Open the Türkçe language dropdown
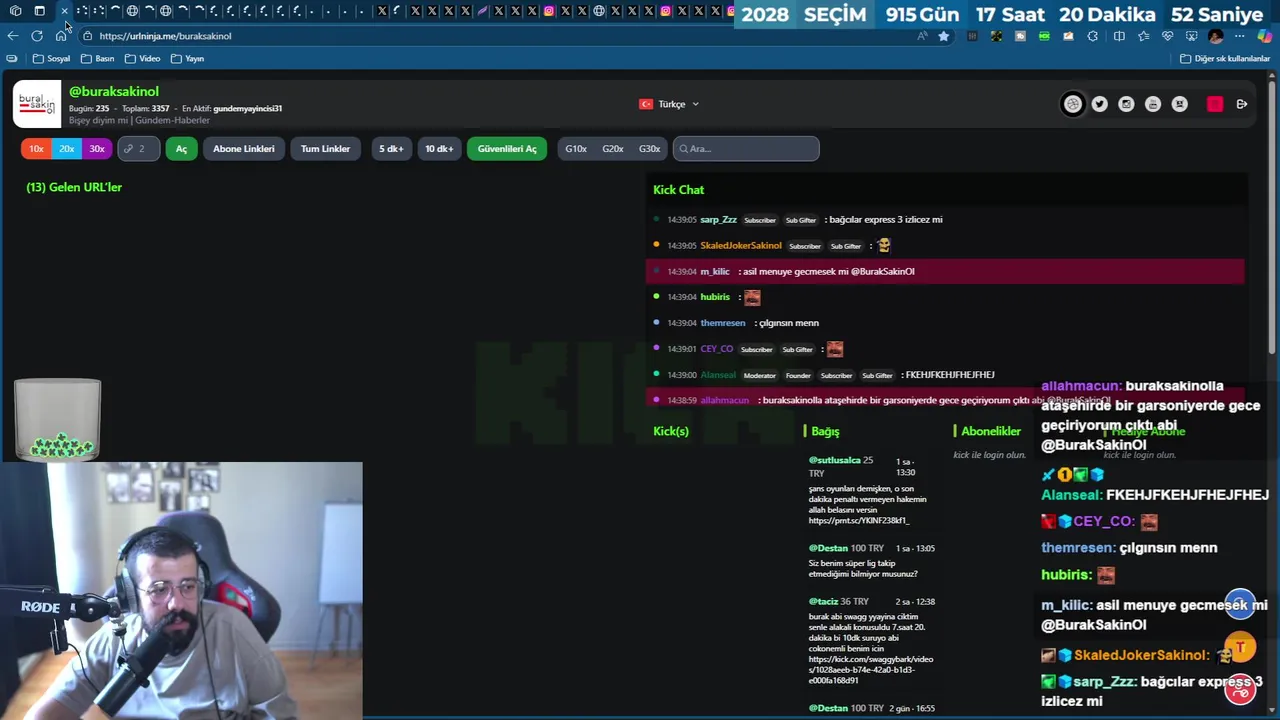This screenshot has height=720, width=1280. tap(669, 104)
